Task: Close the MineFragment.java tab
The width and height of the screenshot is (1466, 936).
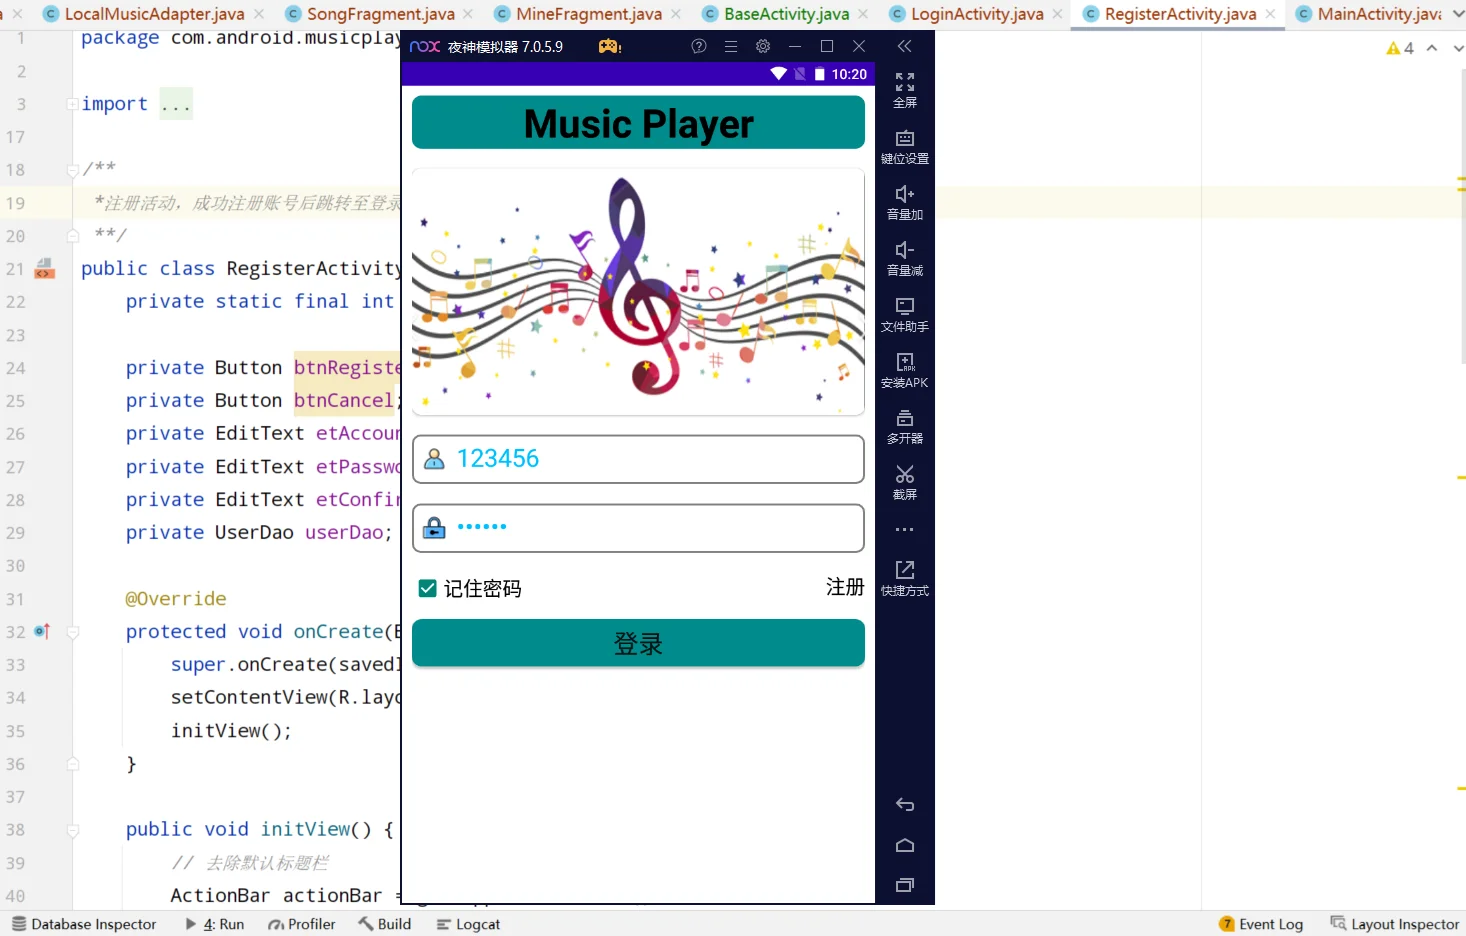Action: 676,14
